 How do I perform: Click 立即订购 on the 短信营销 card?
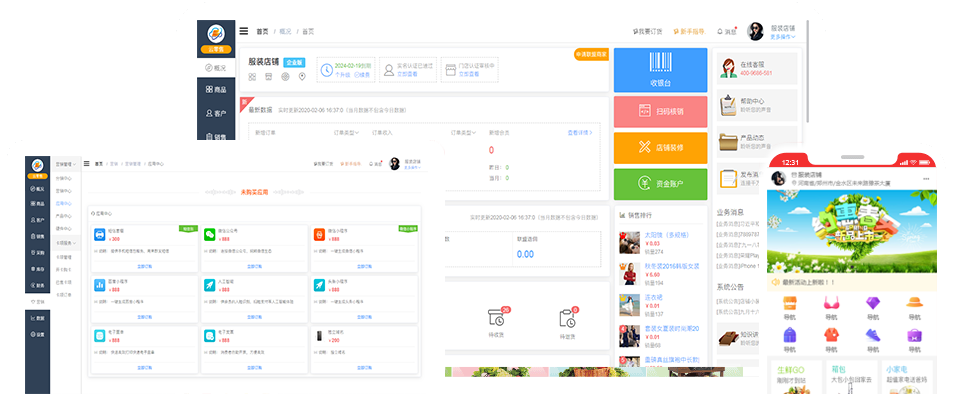144,266
